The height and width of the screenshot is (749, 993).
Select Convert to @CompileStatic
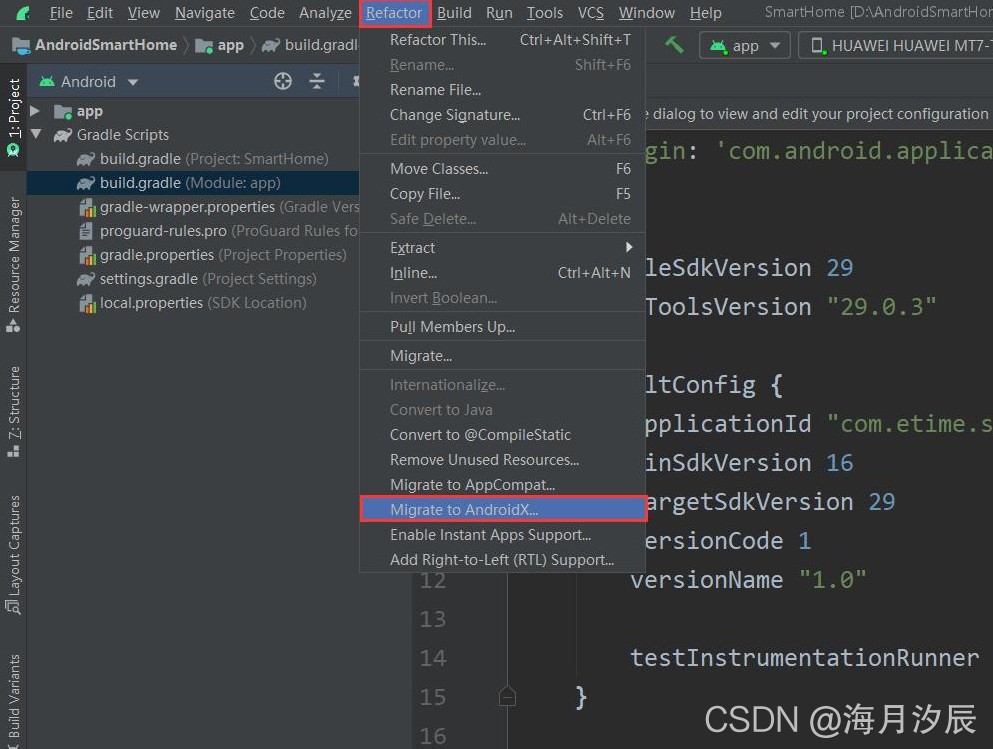503,434
